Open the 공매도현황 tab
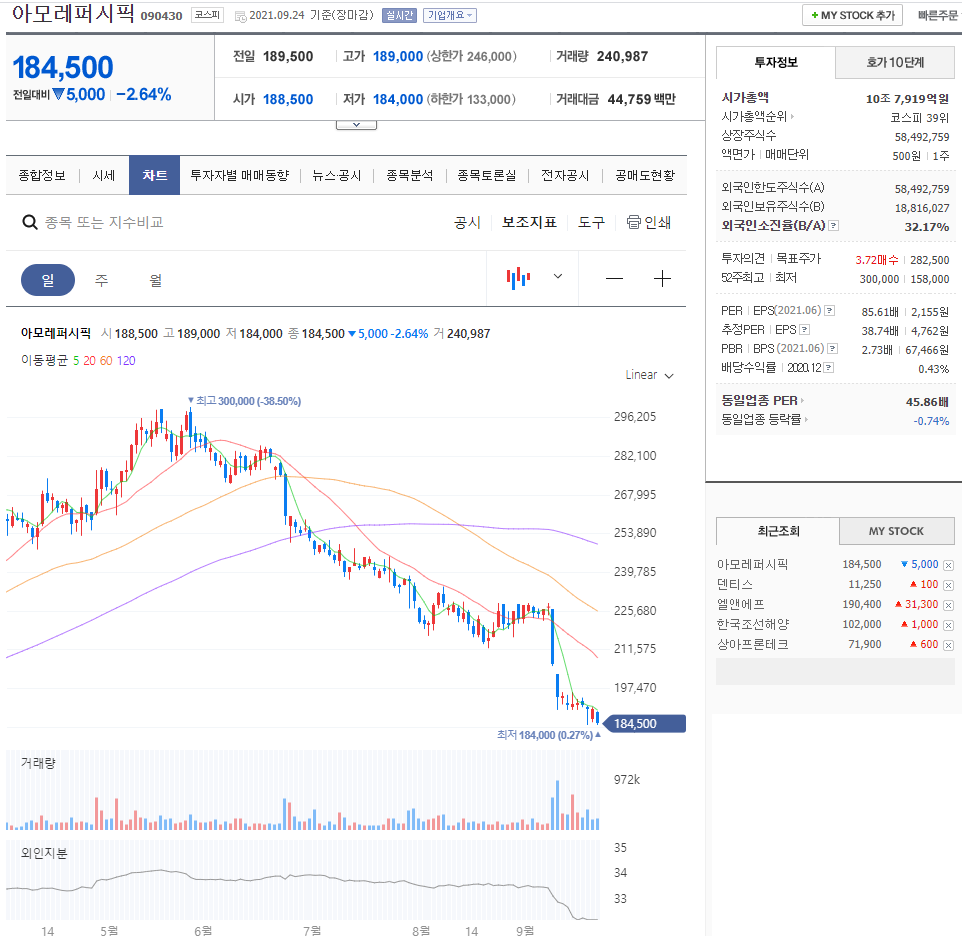The width and height of the screenshot is (962, 936). click(x=645, y=175)
